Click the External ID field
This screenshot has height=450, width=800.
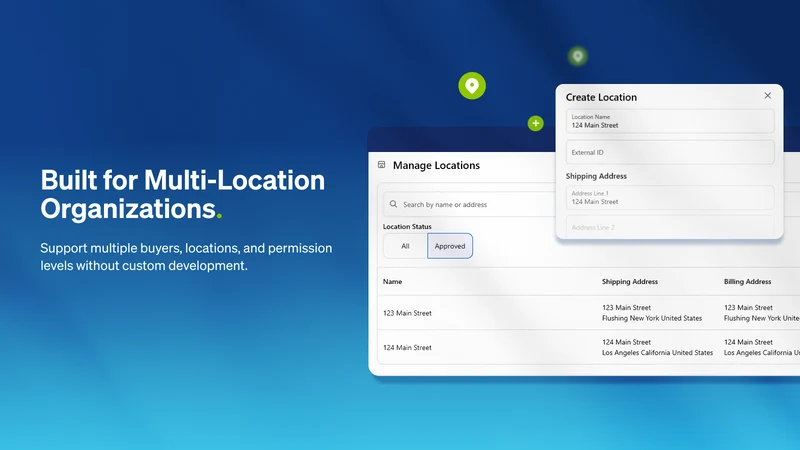(670, 152)
